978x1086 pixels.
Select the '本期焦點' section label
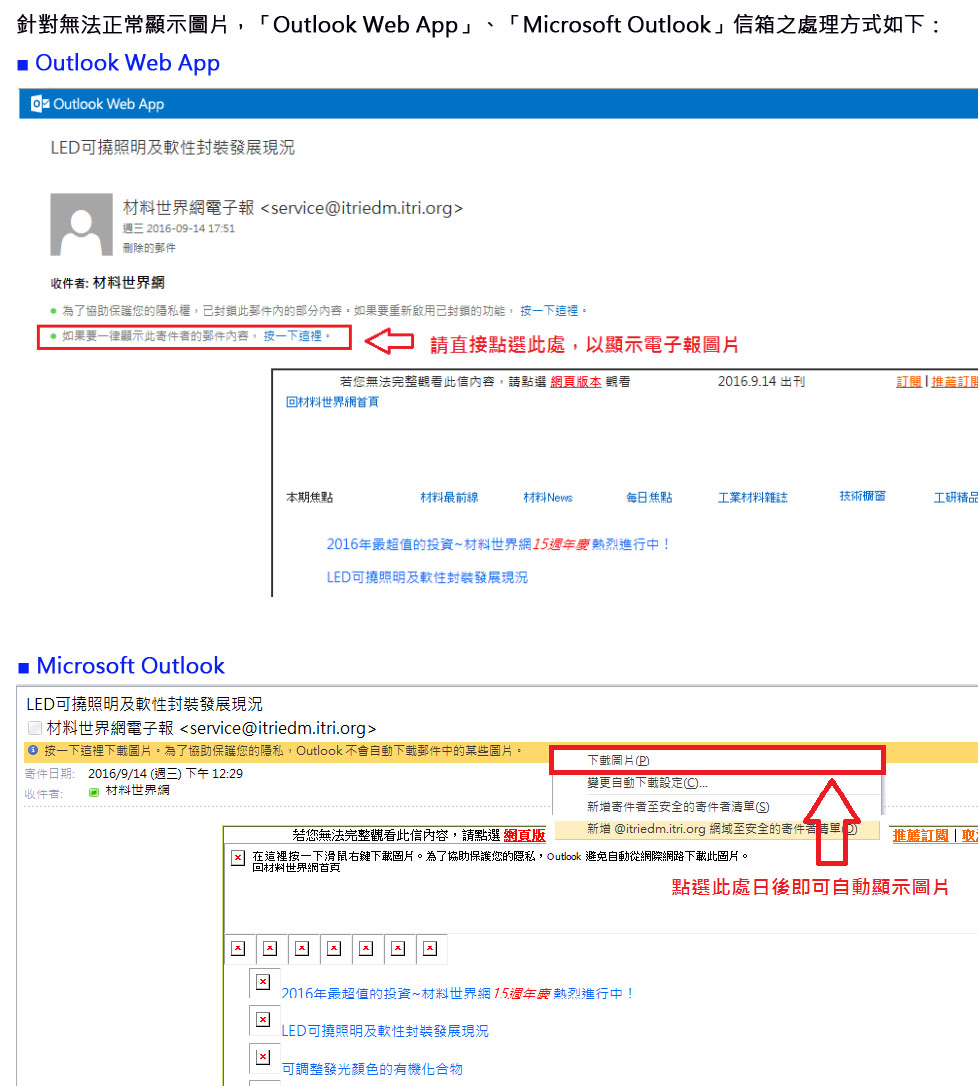[x=310, y=497]
